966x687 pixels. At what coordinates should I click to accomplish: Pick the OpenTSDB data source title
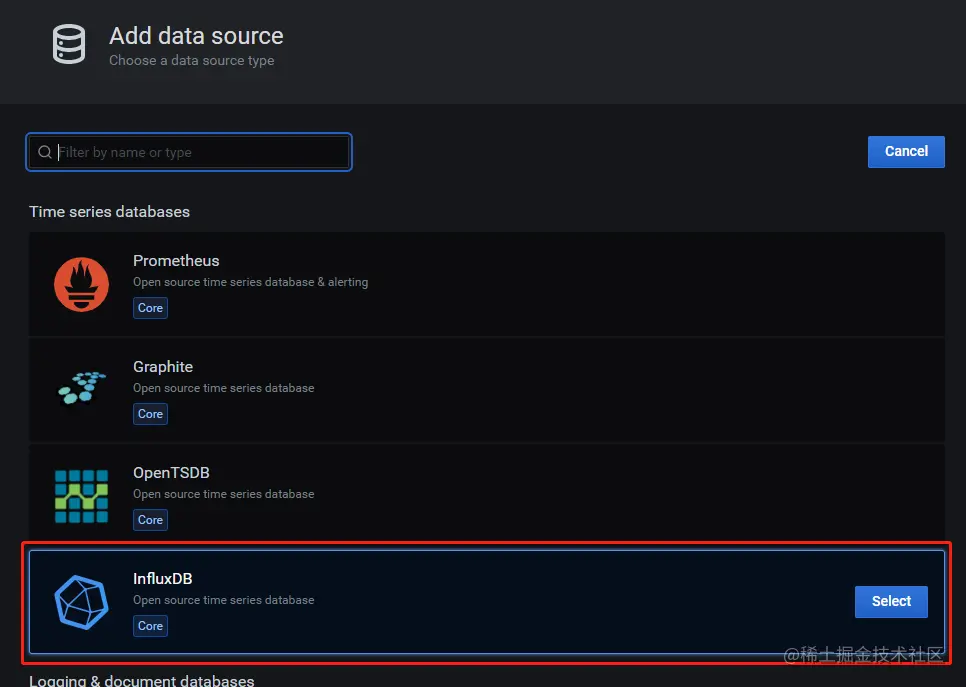[171, 473]
